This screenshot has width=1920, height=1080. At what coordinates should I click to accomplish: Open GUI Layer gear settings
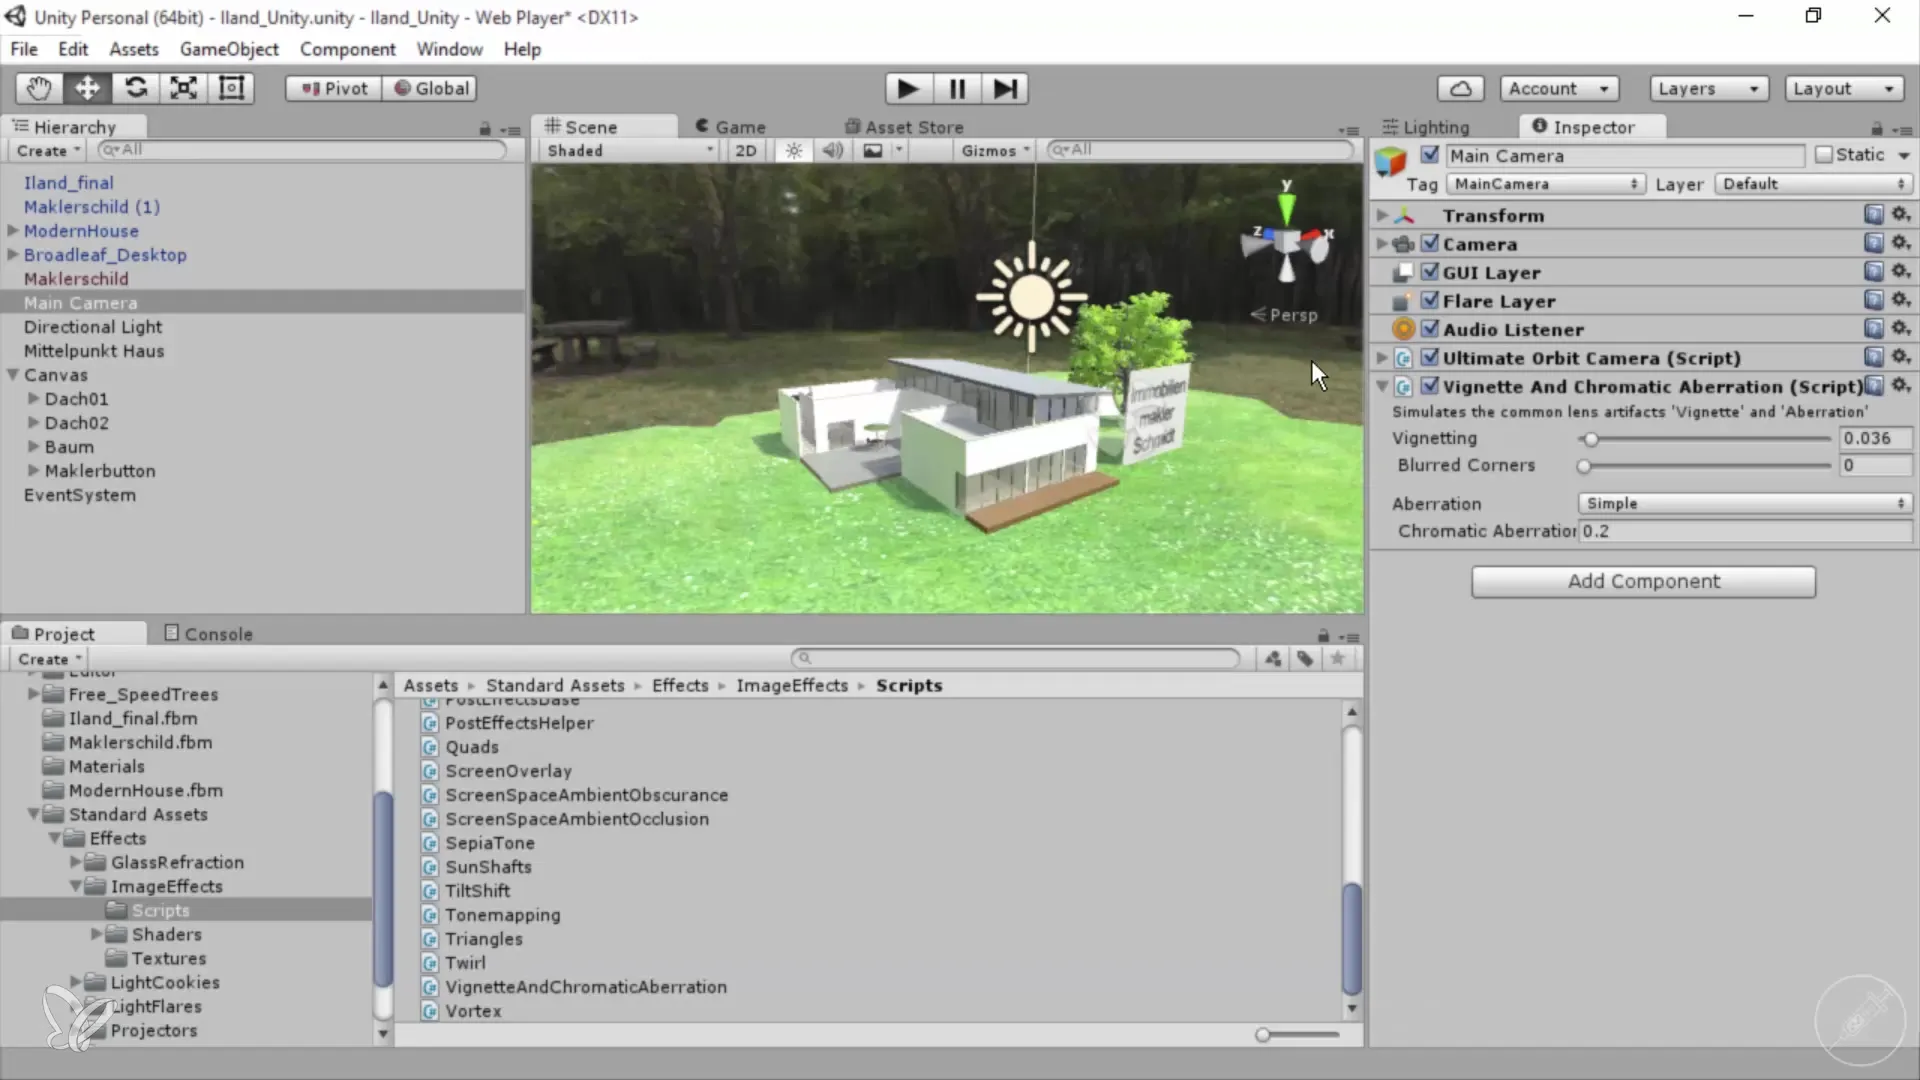click(x=1901, y=271)
